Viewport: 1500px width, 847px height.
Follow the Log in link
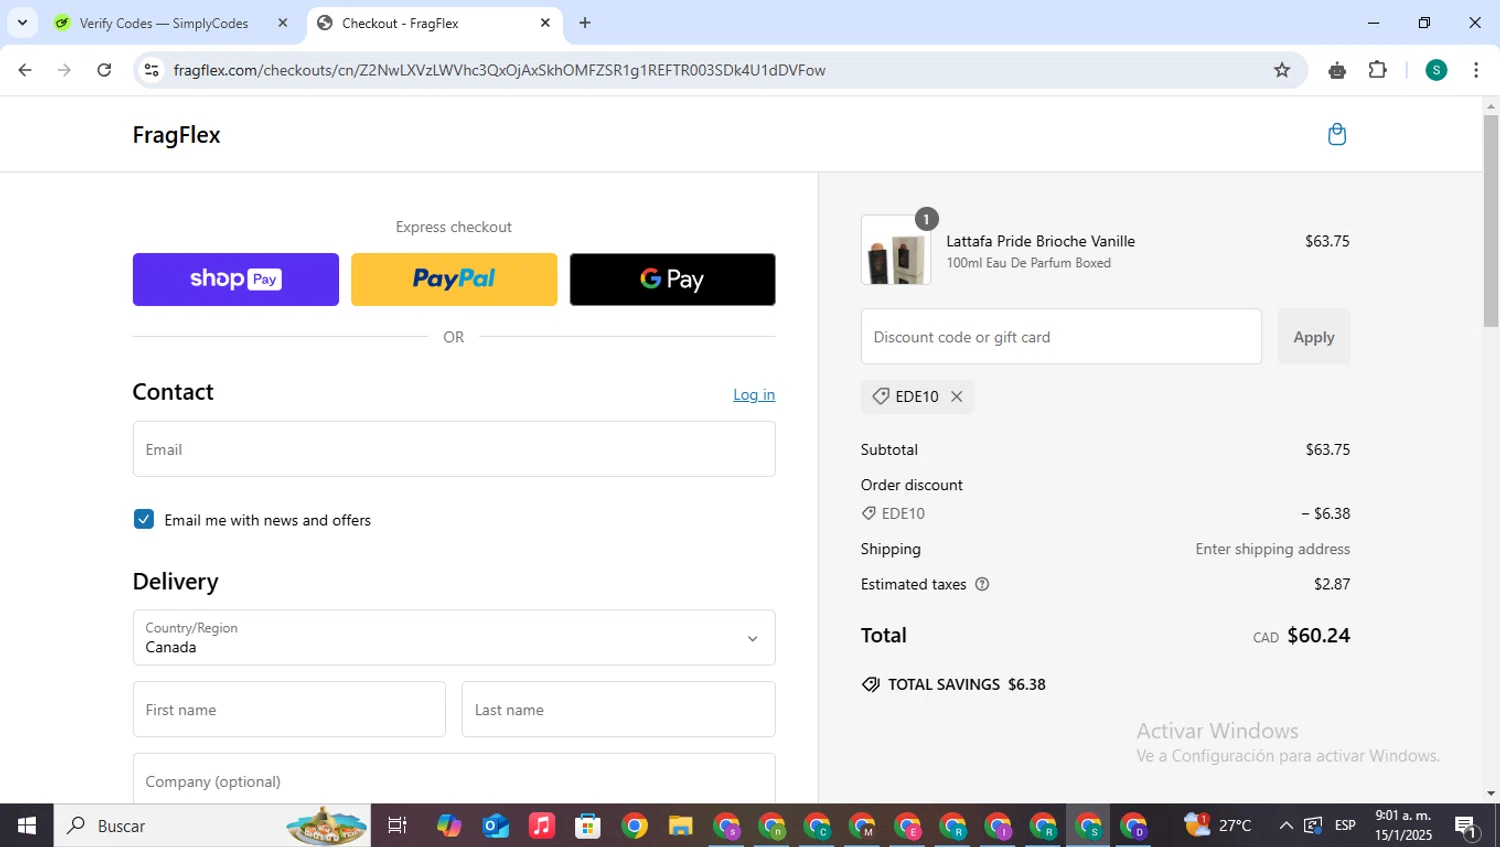[x=754, y=395]
